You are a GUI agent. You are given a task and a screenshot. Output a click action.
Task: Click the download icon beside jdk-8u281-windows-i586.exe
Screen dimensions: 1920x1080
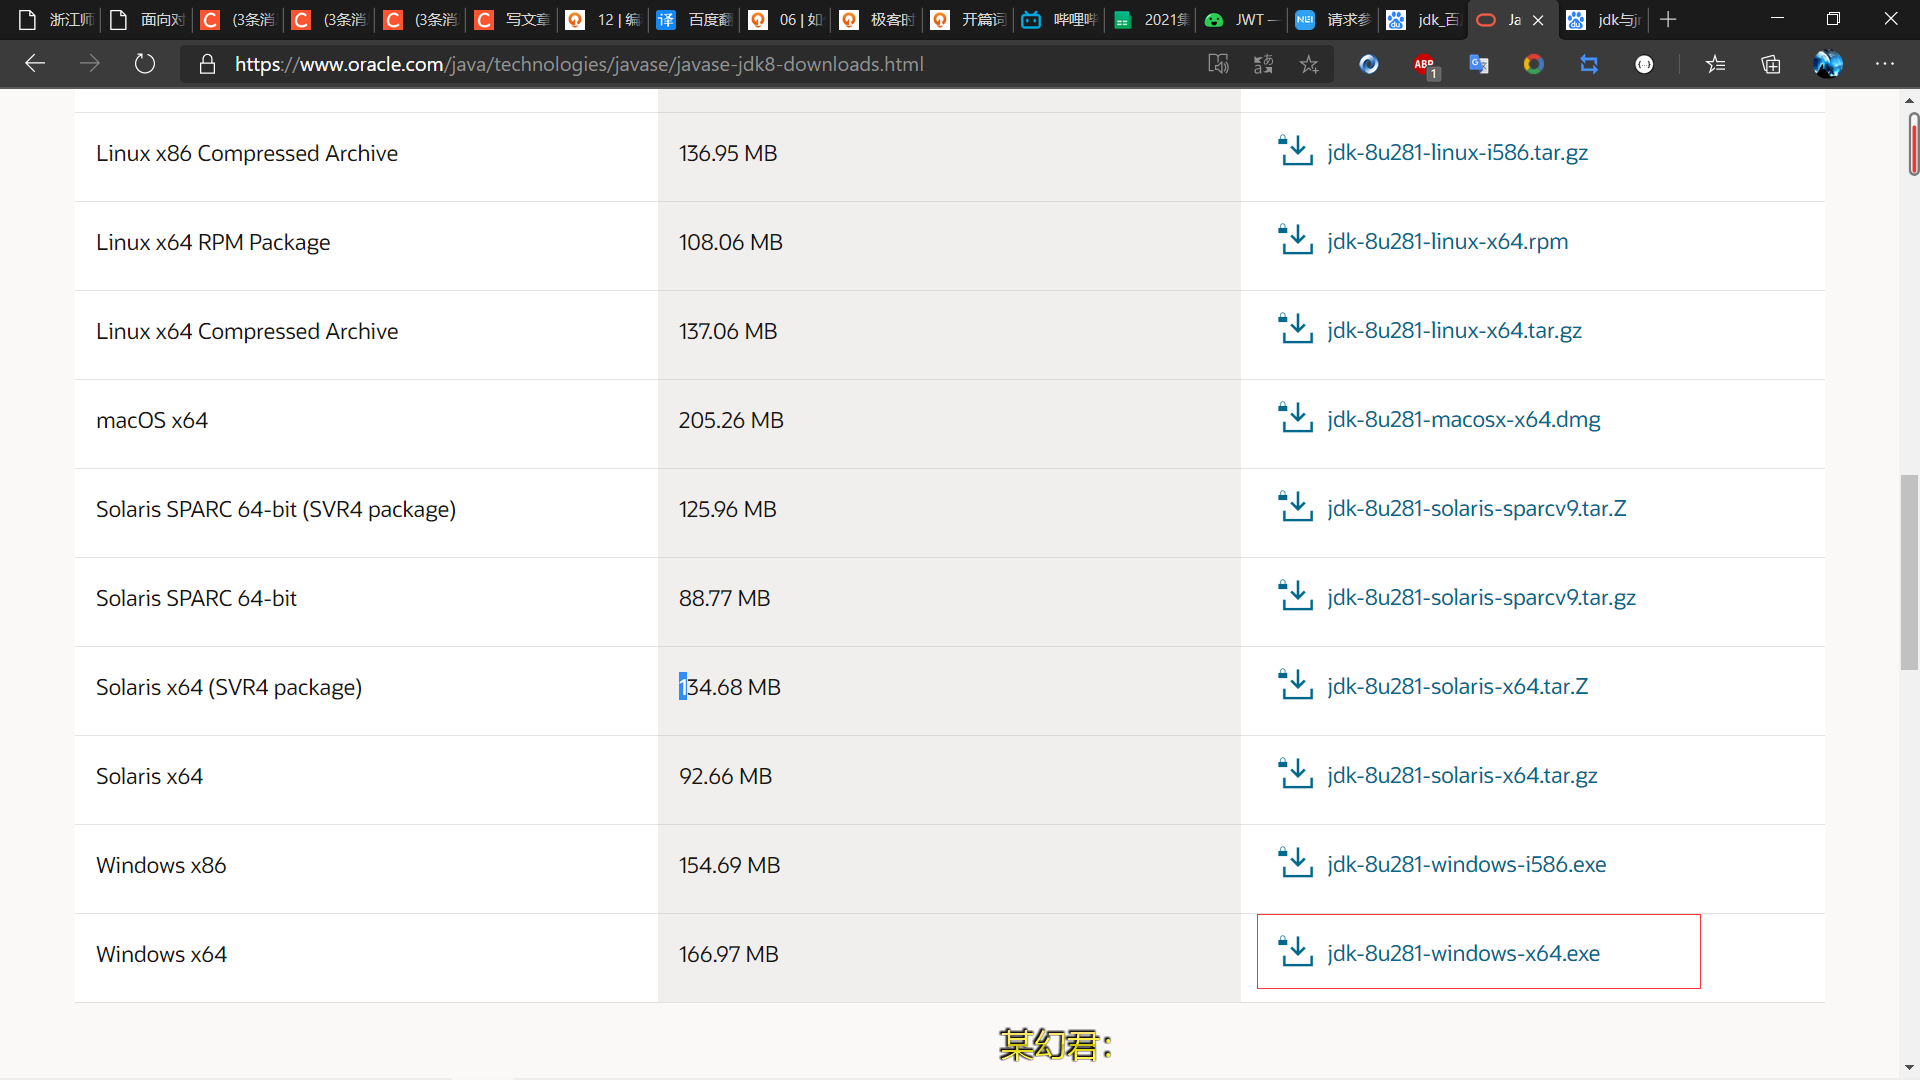1296,863
